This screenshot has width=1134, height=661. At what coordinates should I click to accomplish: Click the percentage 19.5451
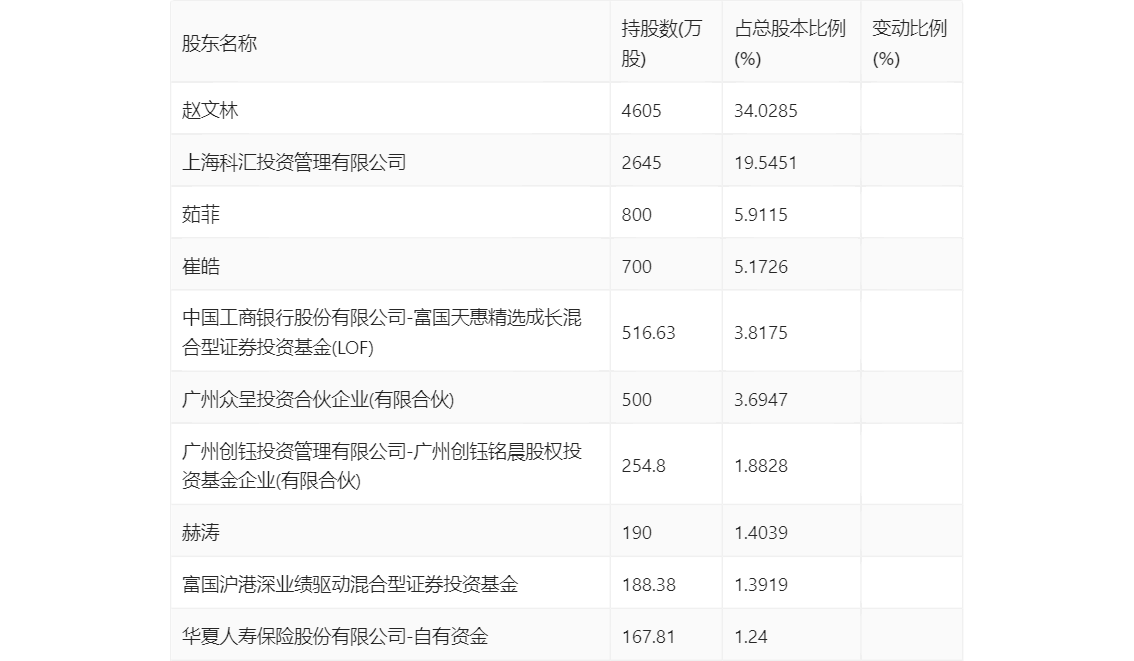click(x=766, y=163)
